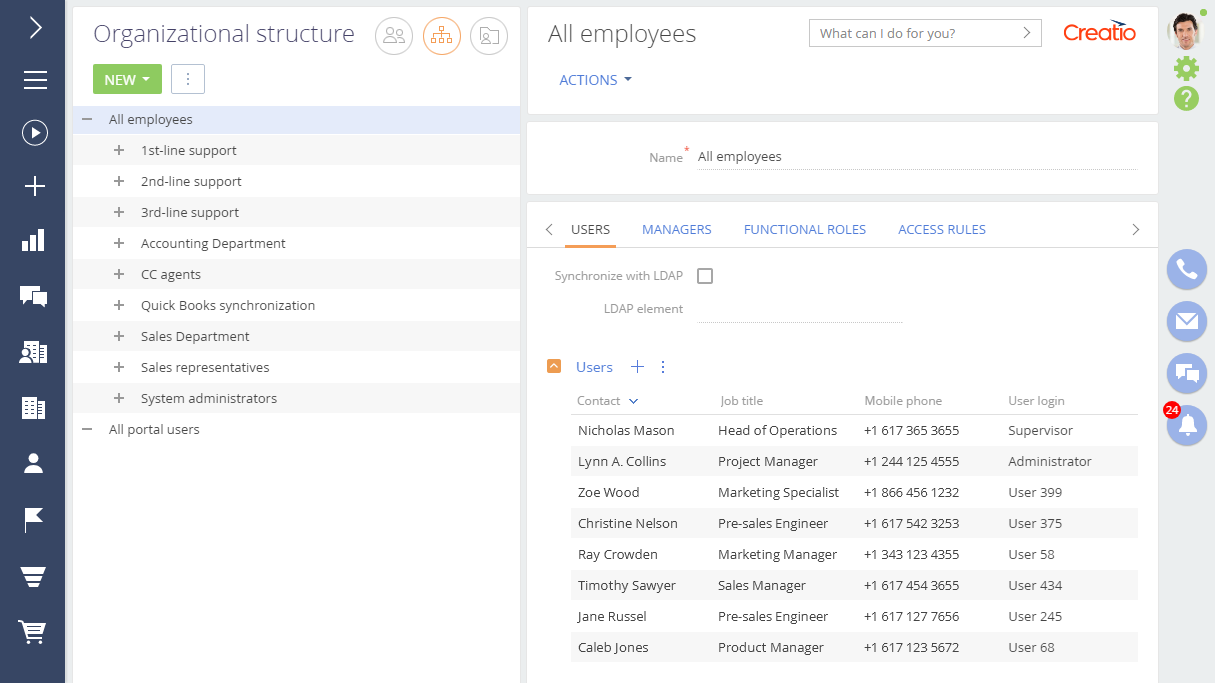The image size is (1215, 683).
Task: Collapse the All employees tree node
Action: point(87,119)
